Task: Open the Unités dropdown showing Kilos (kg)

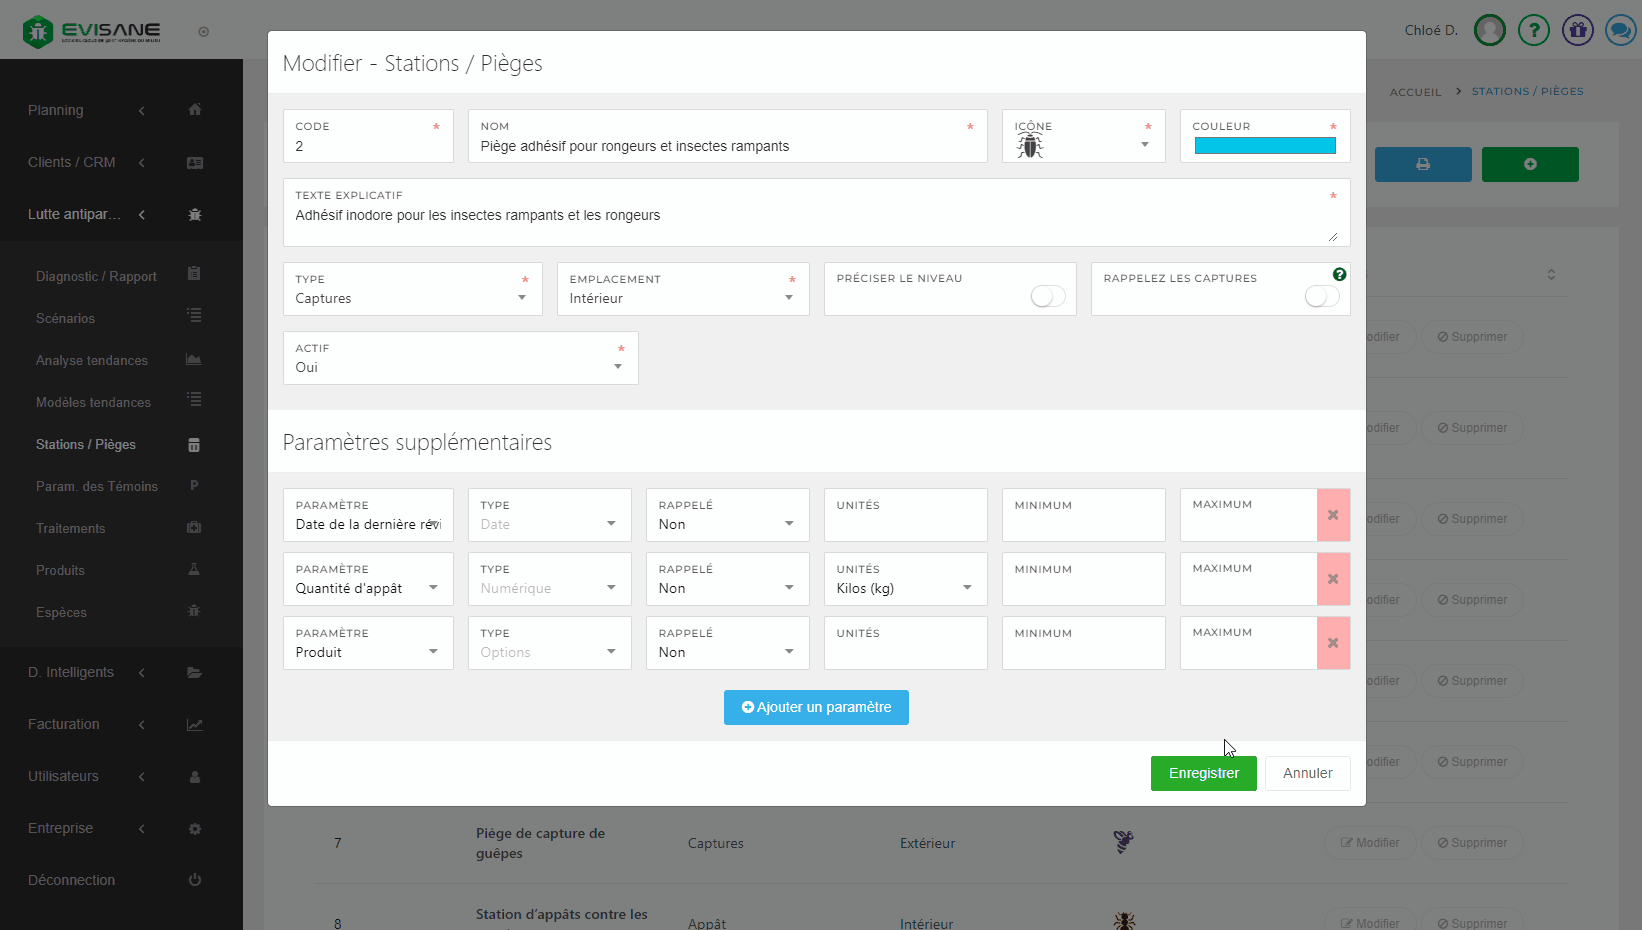Action: [904, 588]
